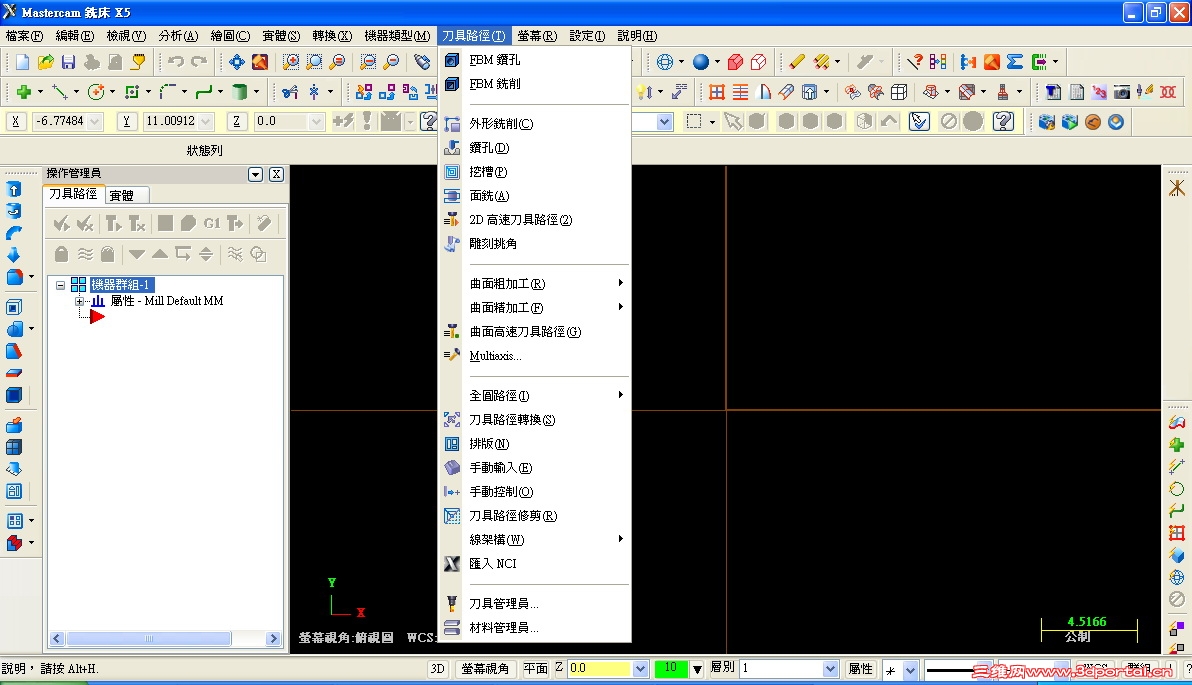Choose 2D 高速刀具路徑 menu item
The image size is (1192, 685).
(535, 220)
